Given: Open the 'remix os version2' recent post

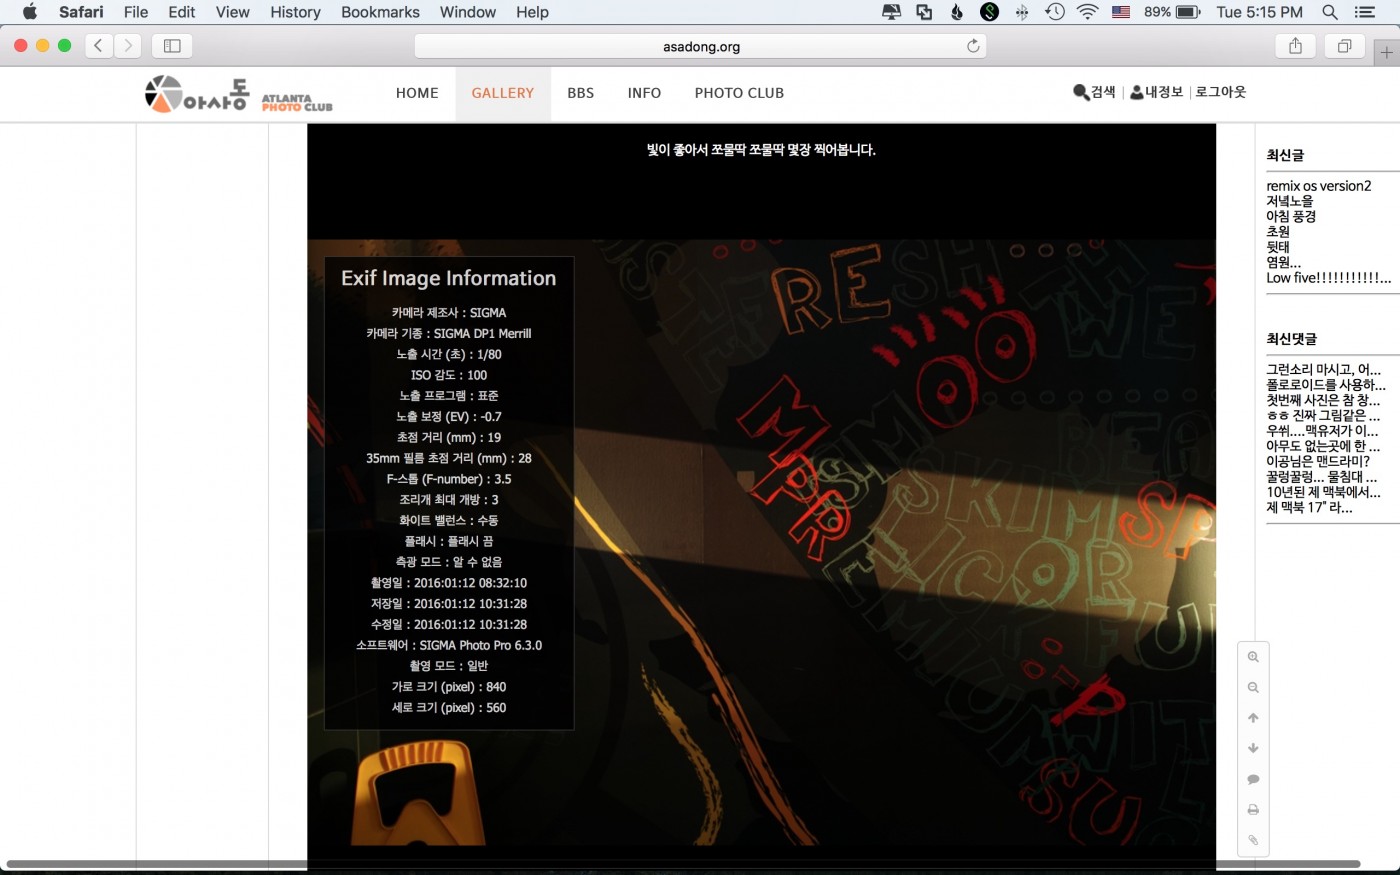Looking at the screenshot, I should click(x=1318, y=186).
